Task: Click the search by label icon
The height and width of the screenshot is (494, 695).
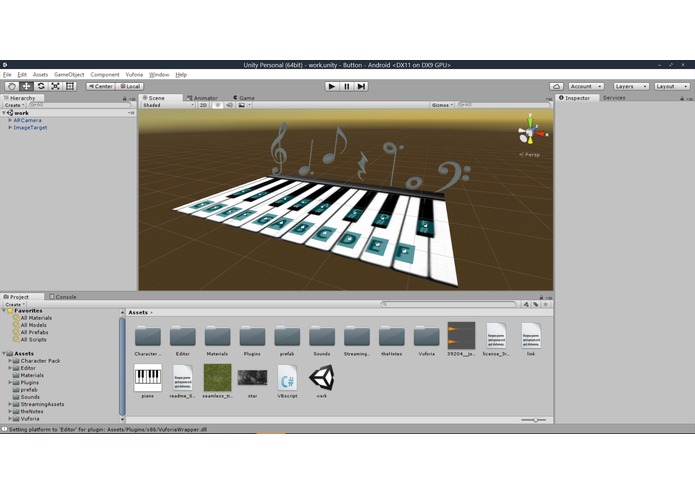Action: click(536, 304)
